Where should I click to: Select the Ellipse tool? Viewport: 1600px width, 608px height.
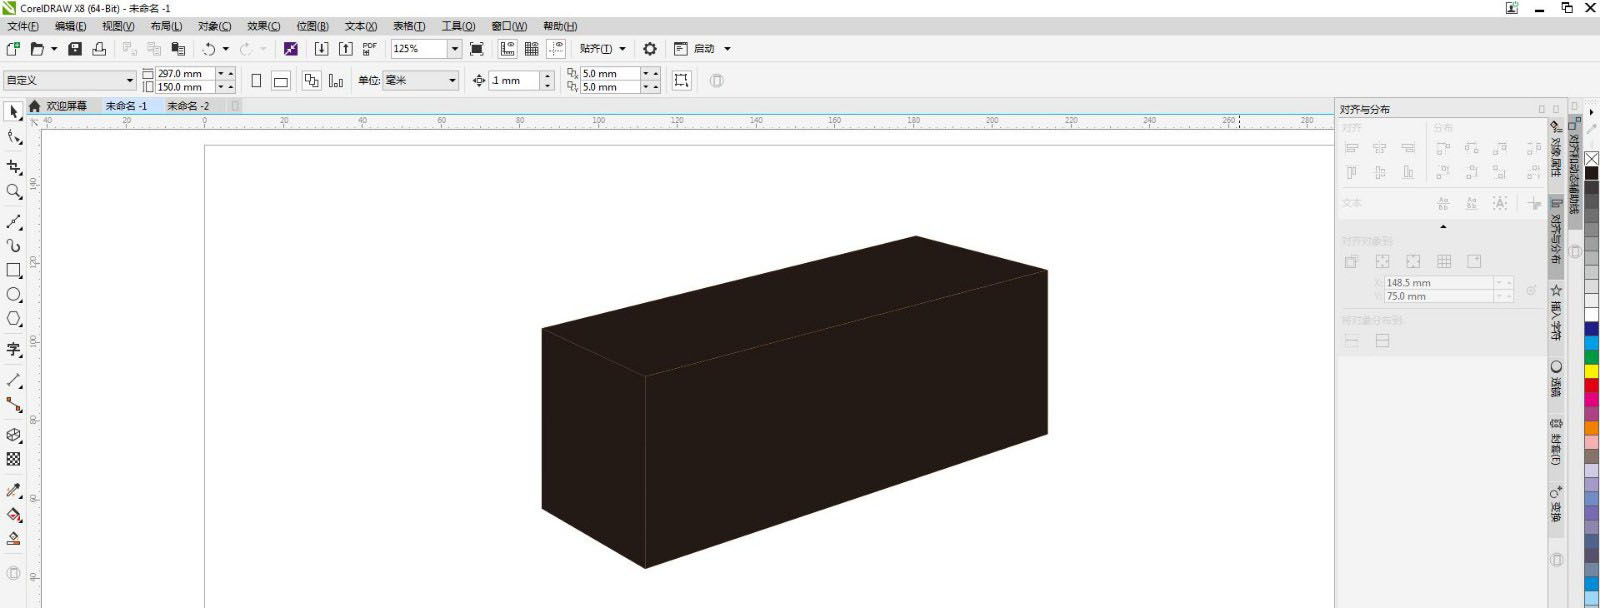(x=13, y=295)
